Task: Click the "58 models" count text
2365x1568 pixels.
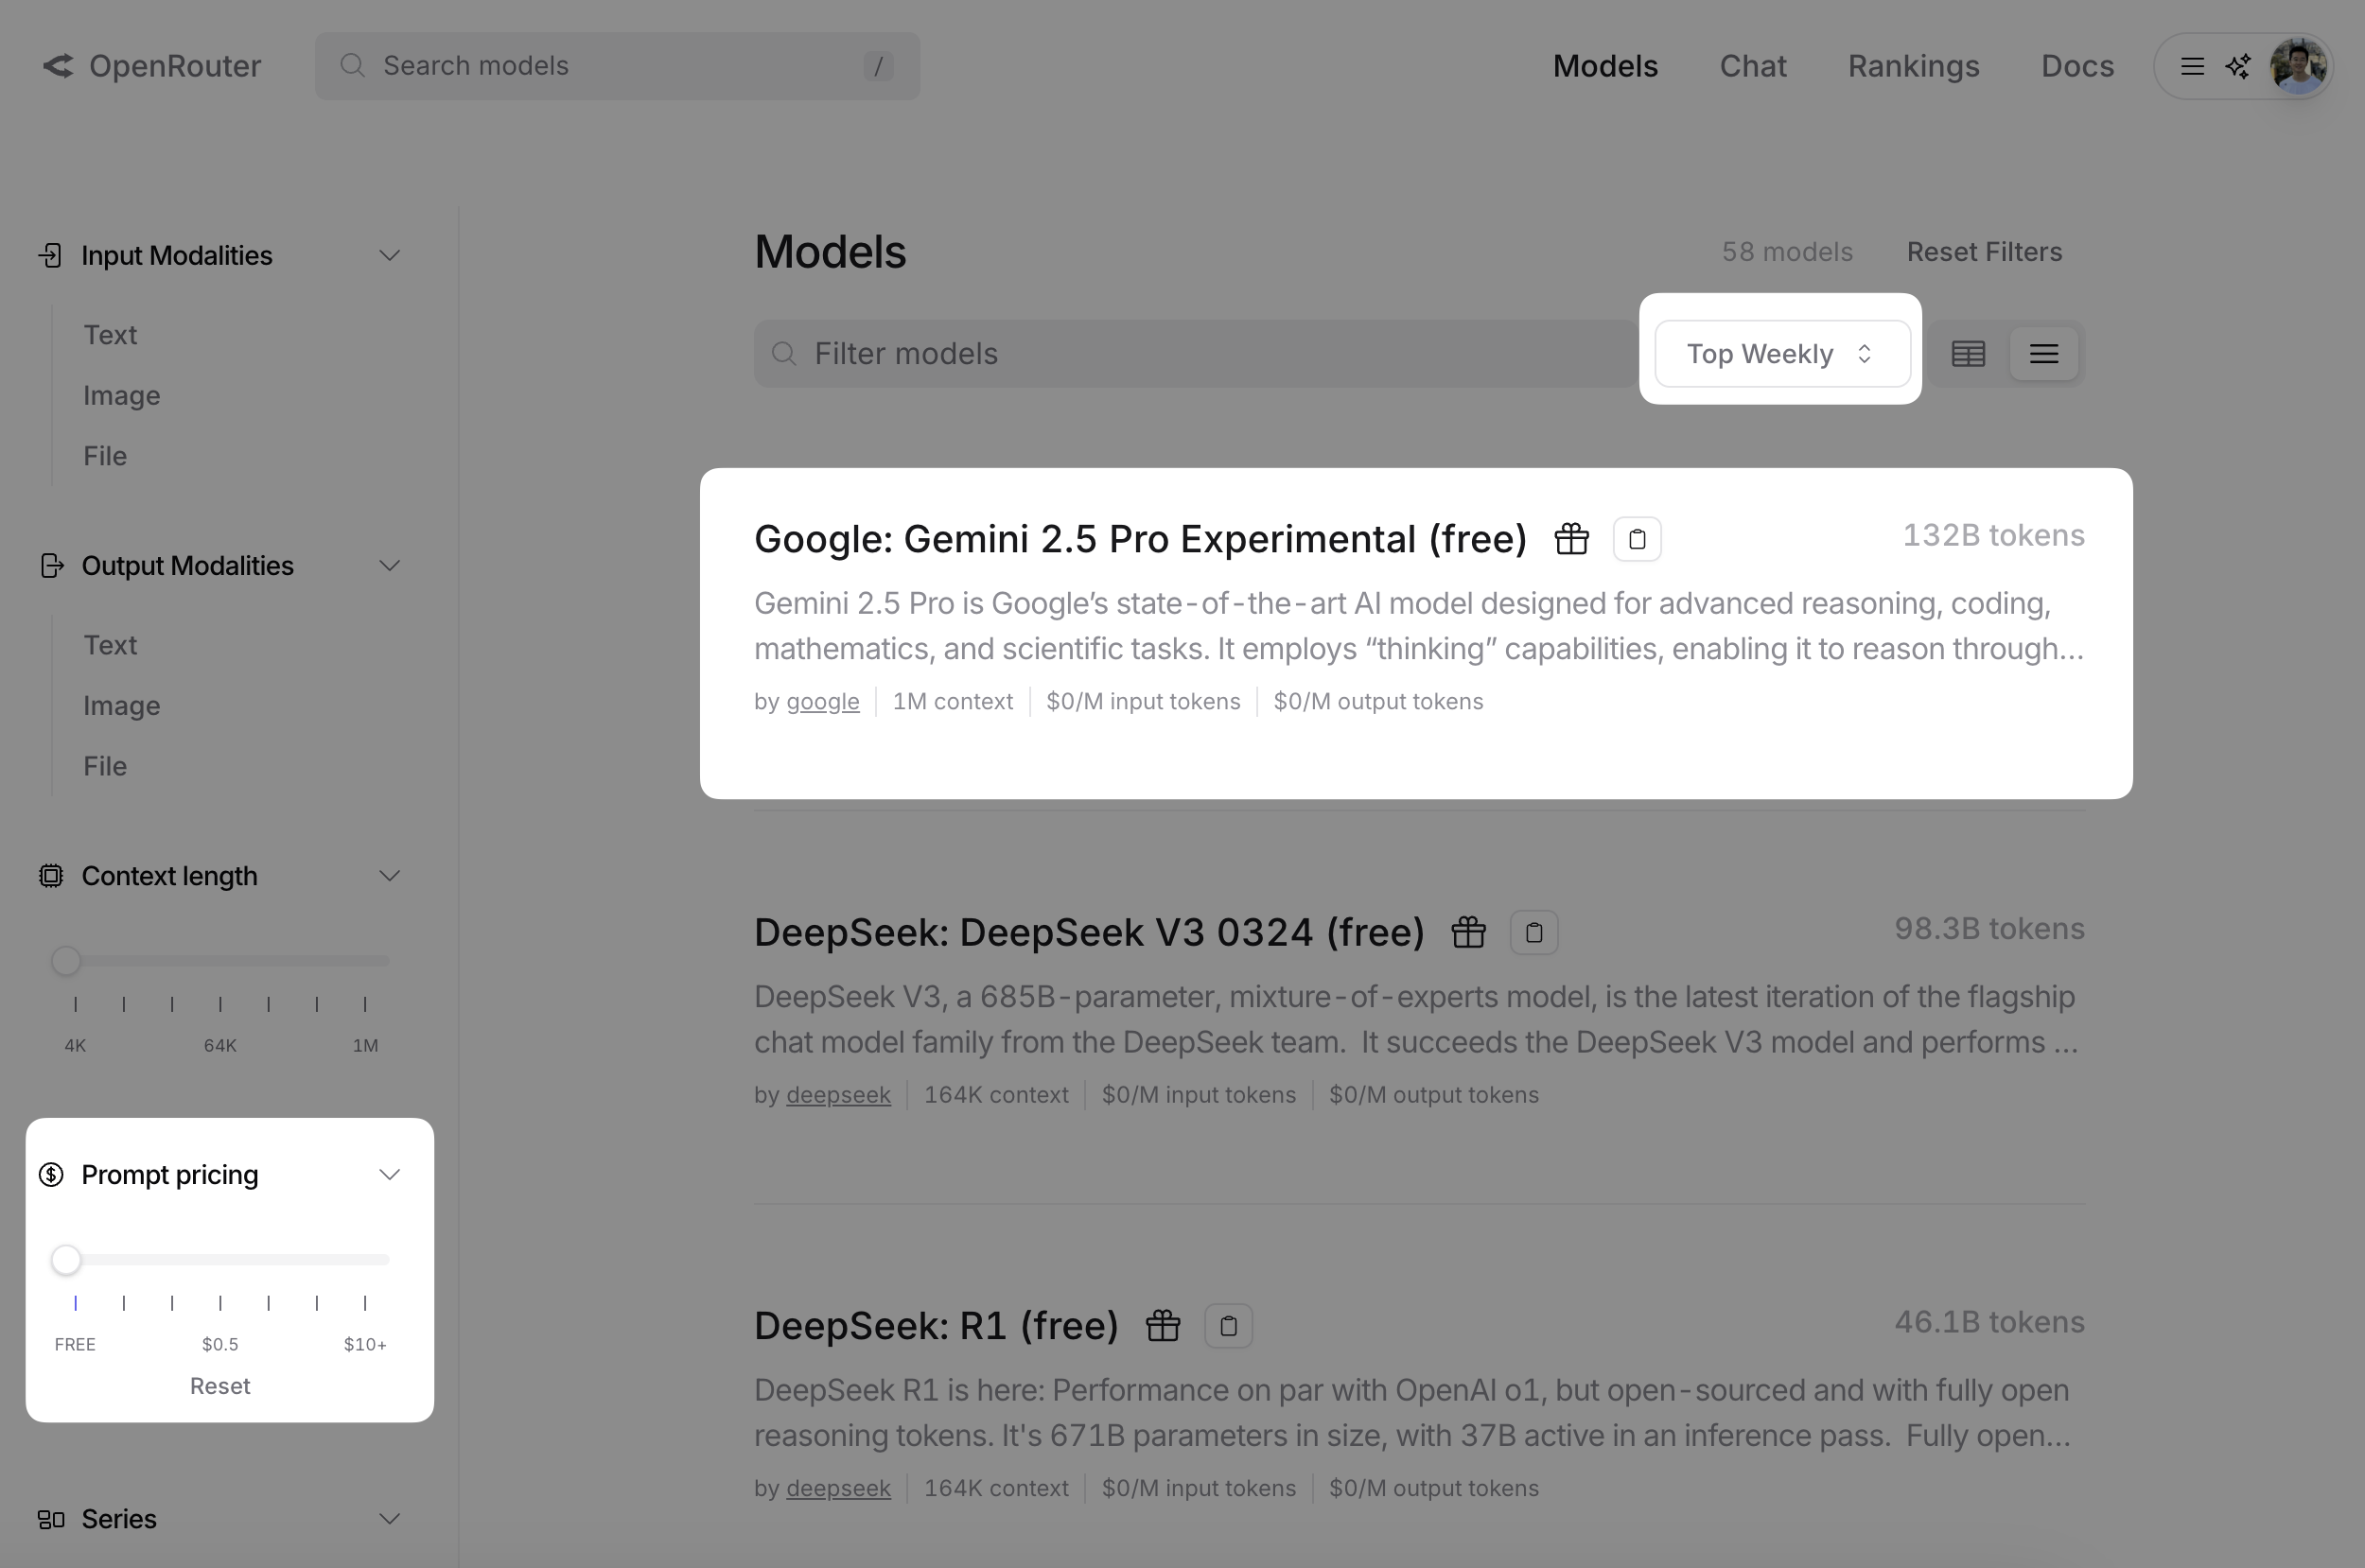Action: click(x=1787, y=252)
